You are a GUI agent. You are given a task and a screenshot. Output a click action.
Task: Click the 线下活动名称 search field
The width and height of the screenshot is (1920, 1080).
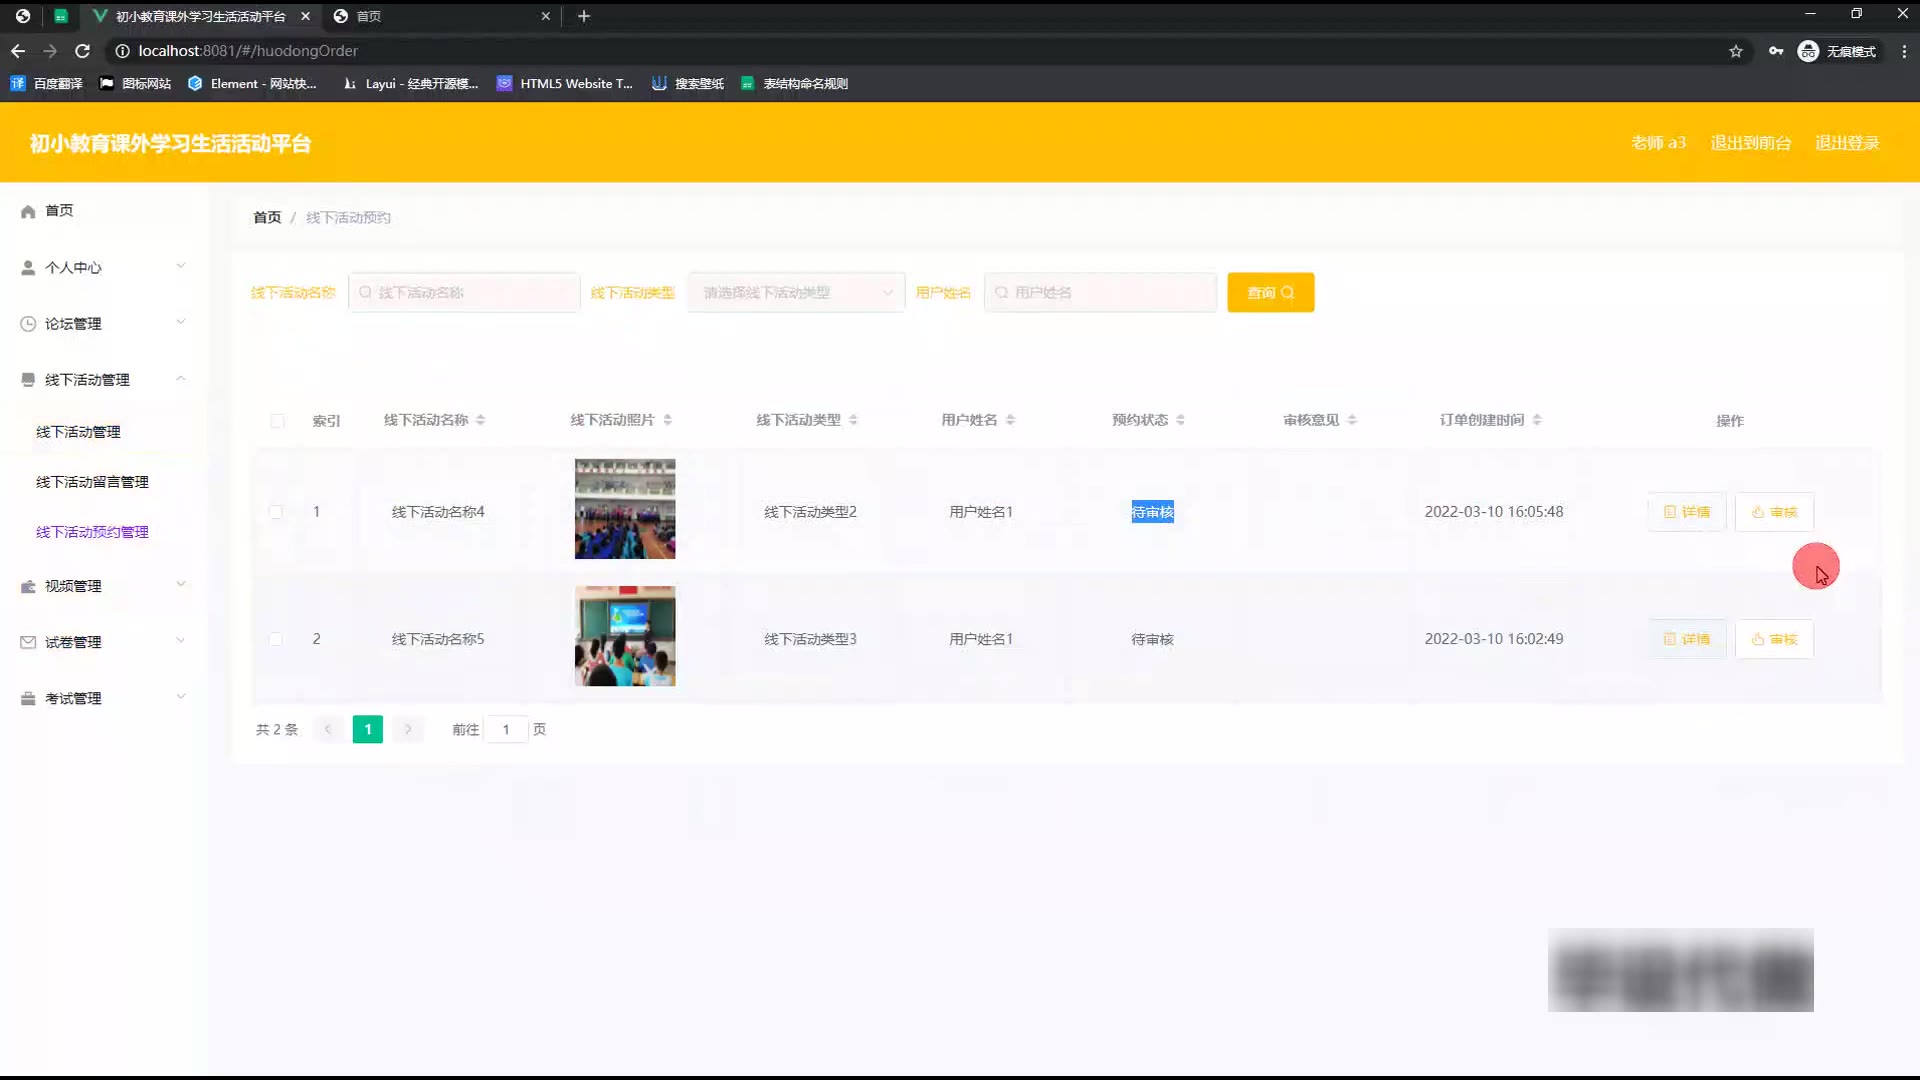click(x=464, y=293)
